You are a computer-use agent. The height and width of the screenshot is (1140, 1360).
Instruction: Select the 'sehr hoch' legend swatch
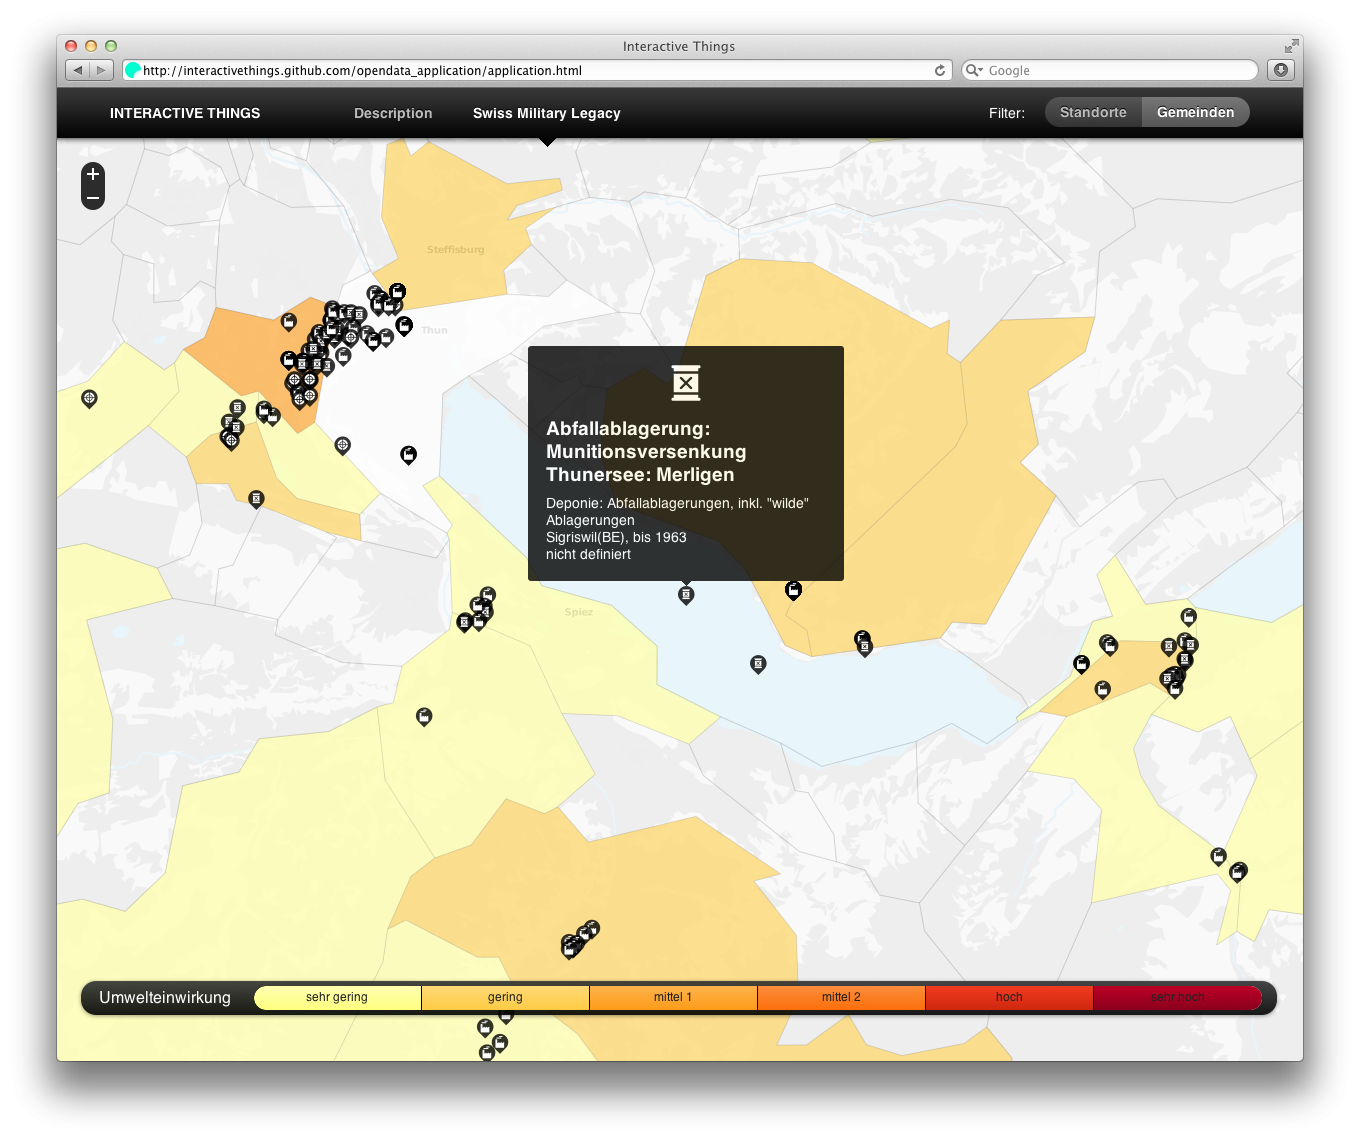(x=1177, y=997)
